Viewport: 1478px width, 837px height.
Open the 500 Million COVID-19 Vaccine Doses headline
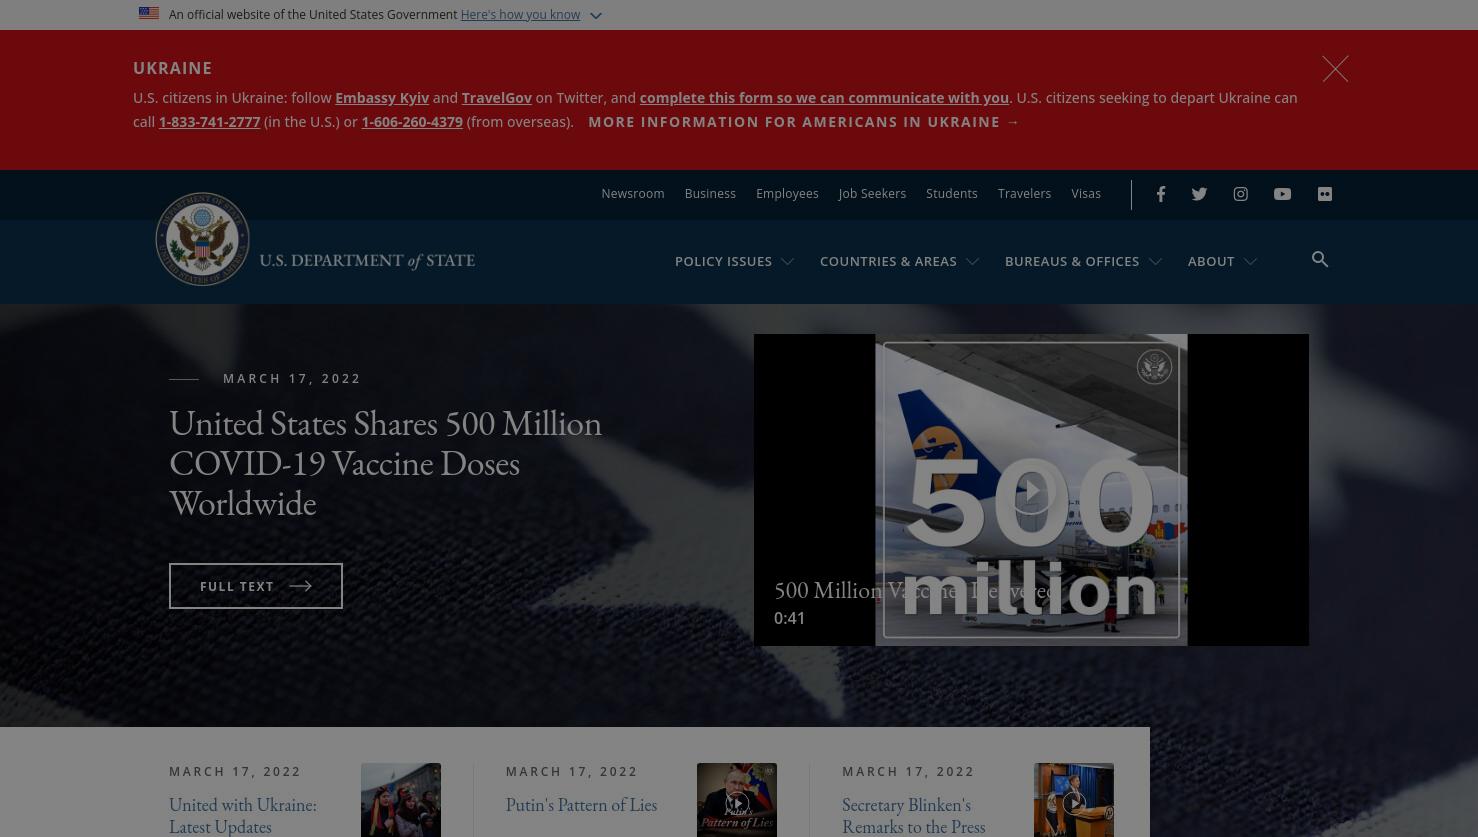pyautogui.click(x=385, y=463)
